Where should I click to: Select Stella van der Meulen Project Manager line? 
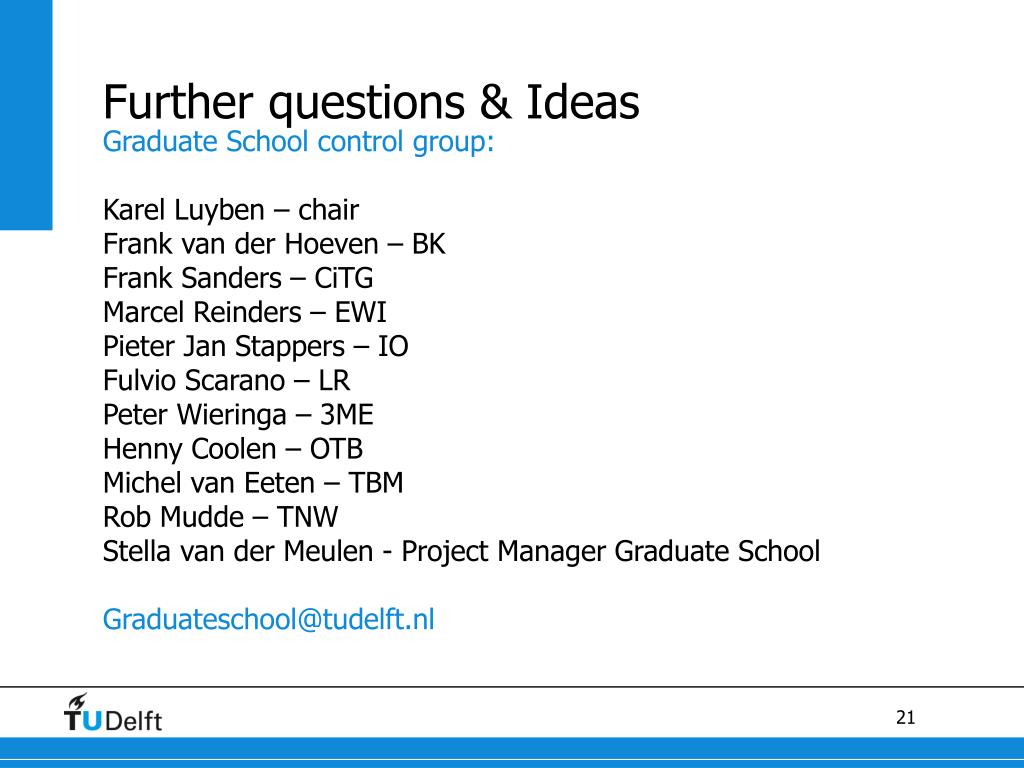(x=461, y=552)
